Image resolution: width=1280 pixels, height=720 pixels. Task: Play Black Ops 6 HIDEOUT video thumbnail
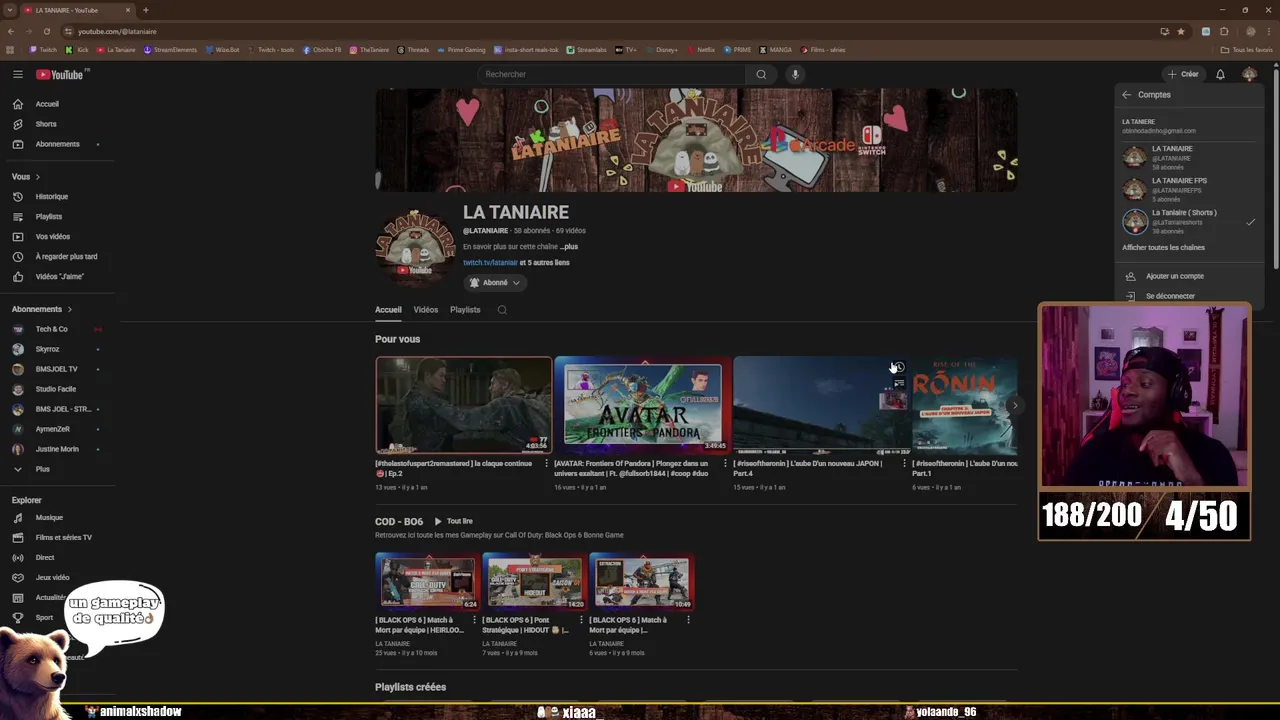(x=535, y=581)
